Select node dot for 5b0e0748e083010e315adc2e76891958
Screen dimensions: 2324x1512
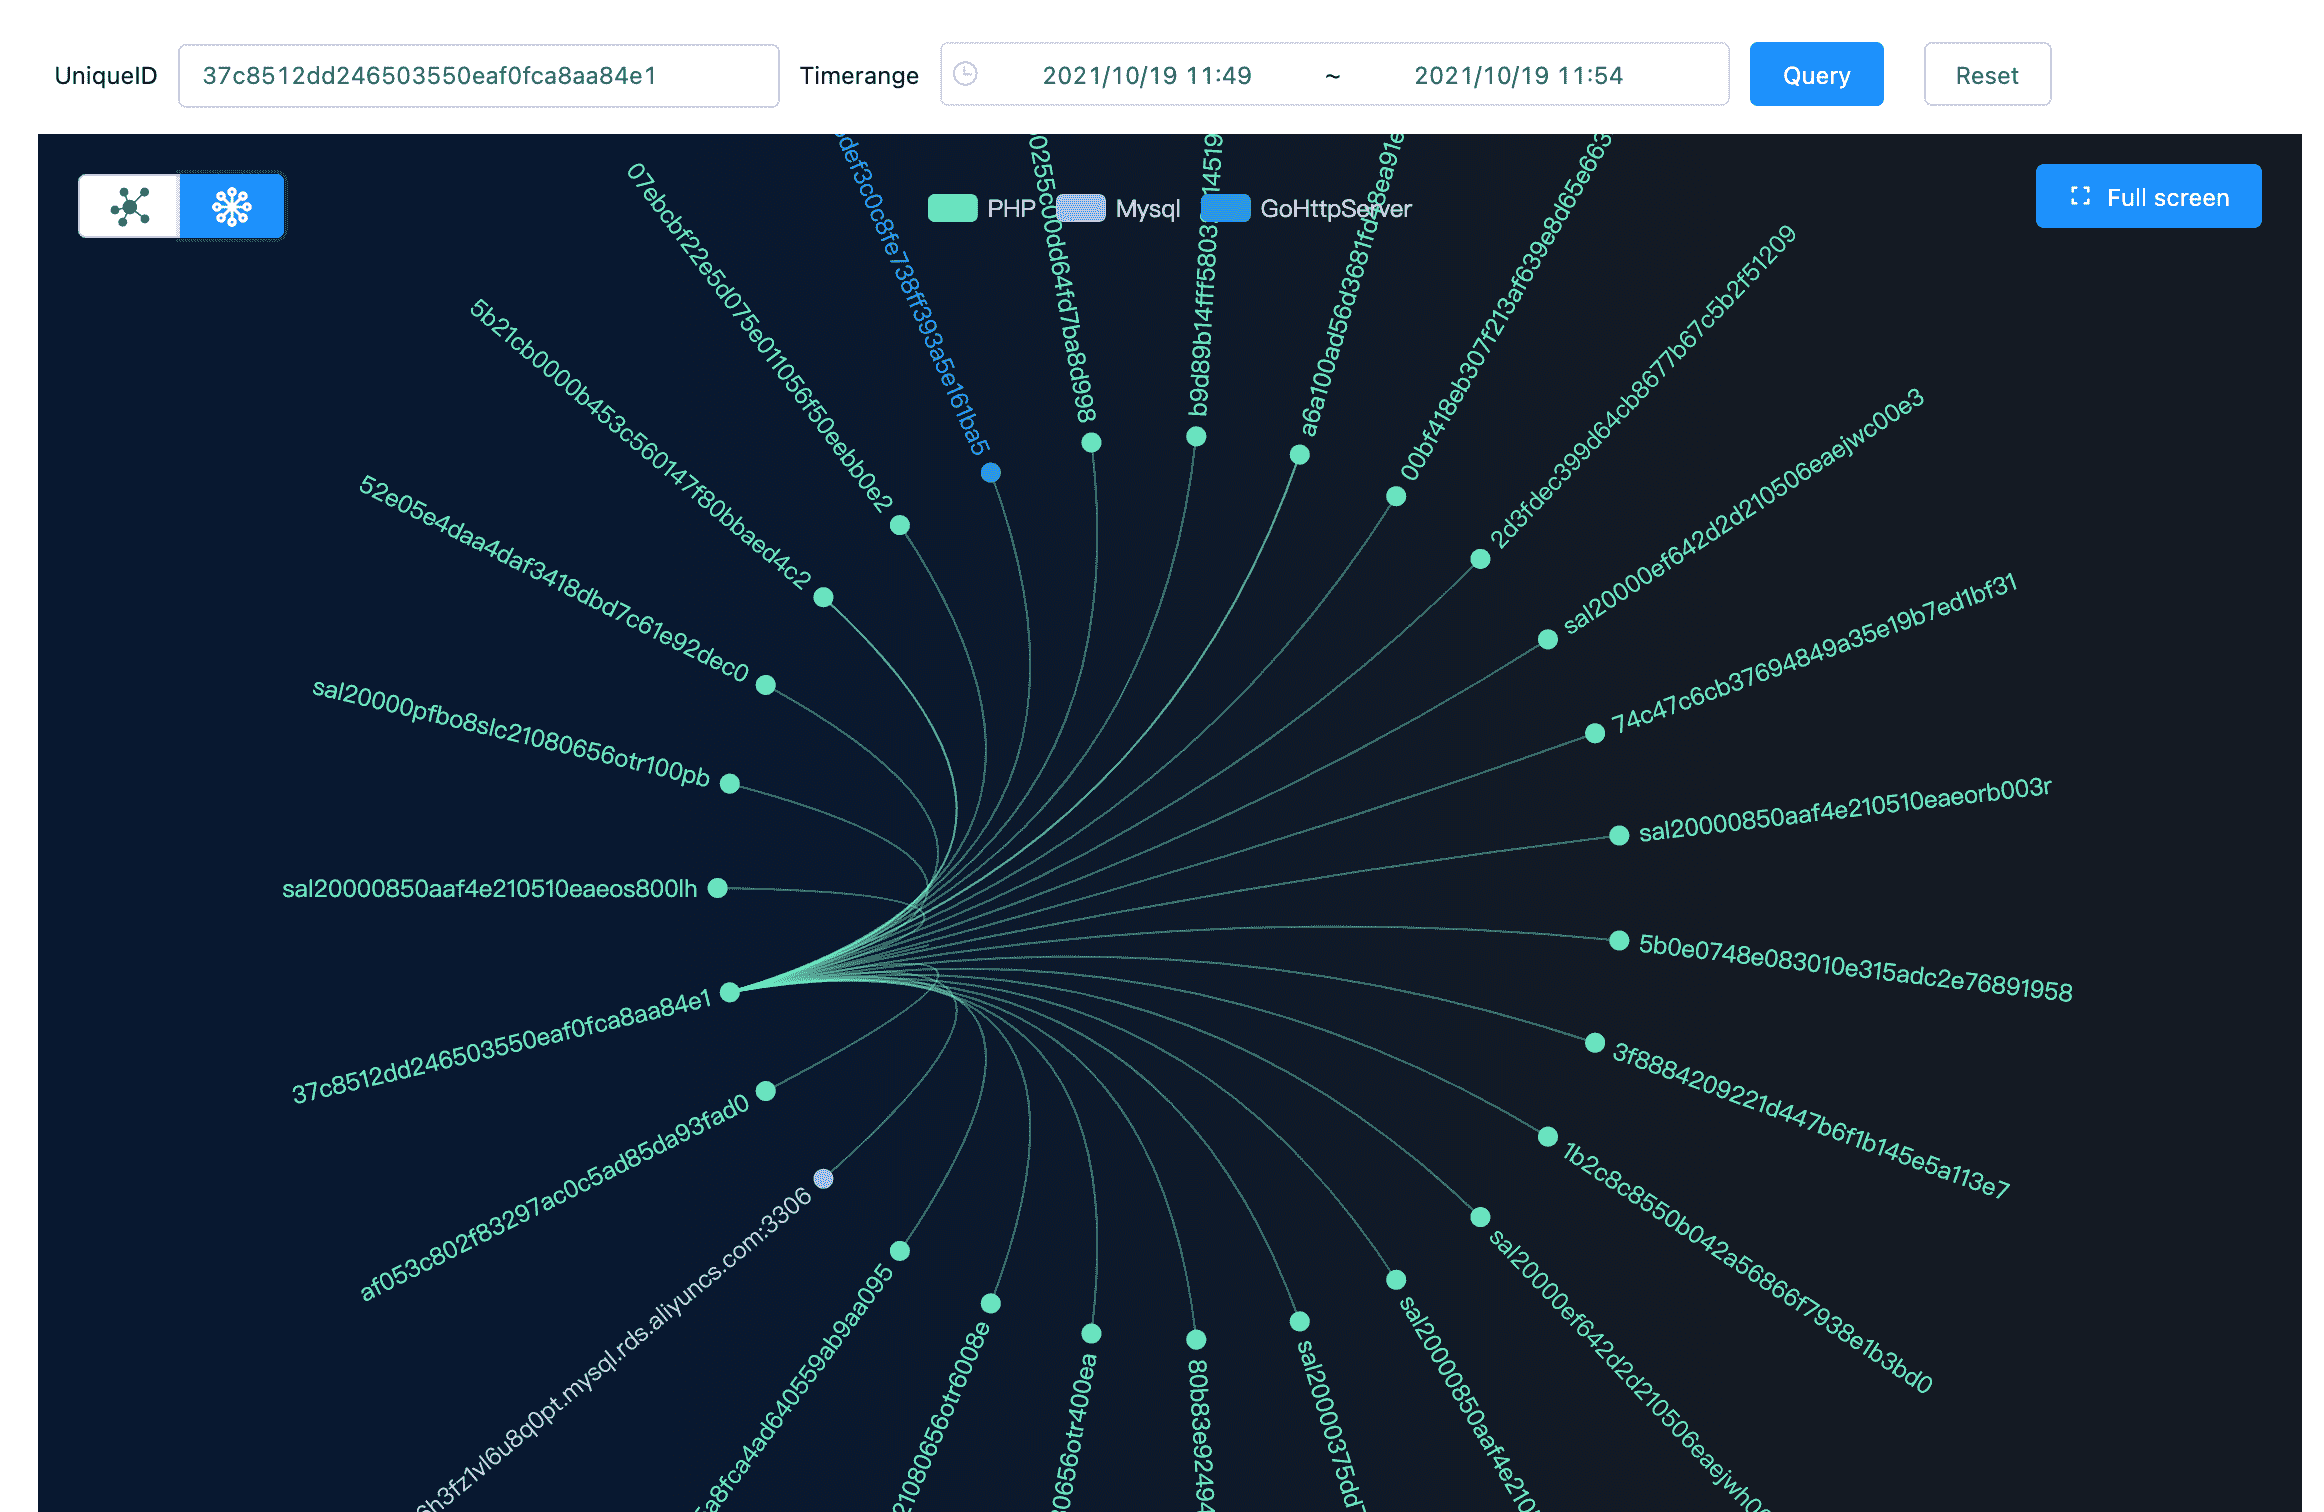[x=1619, y=940]
